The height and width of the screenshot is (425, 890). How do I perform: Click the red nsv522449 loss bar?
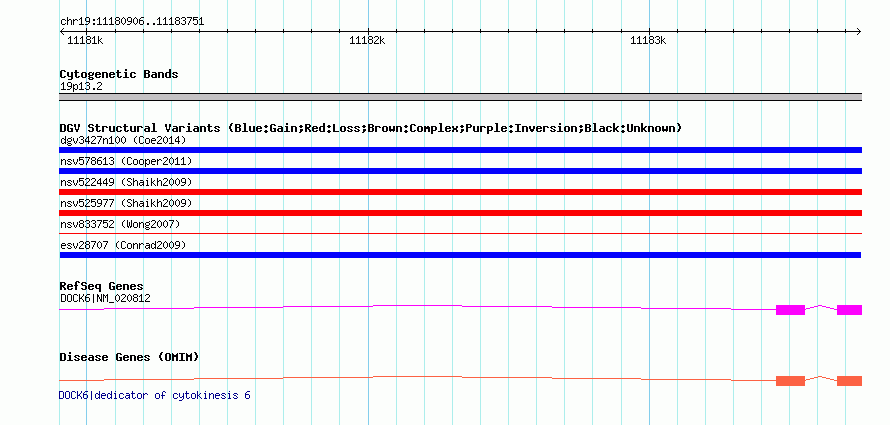(x=461, y=192)
